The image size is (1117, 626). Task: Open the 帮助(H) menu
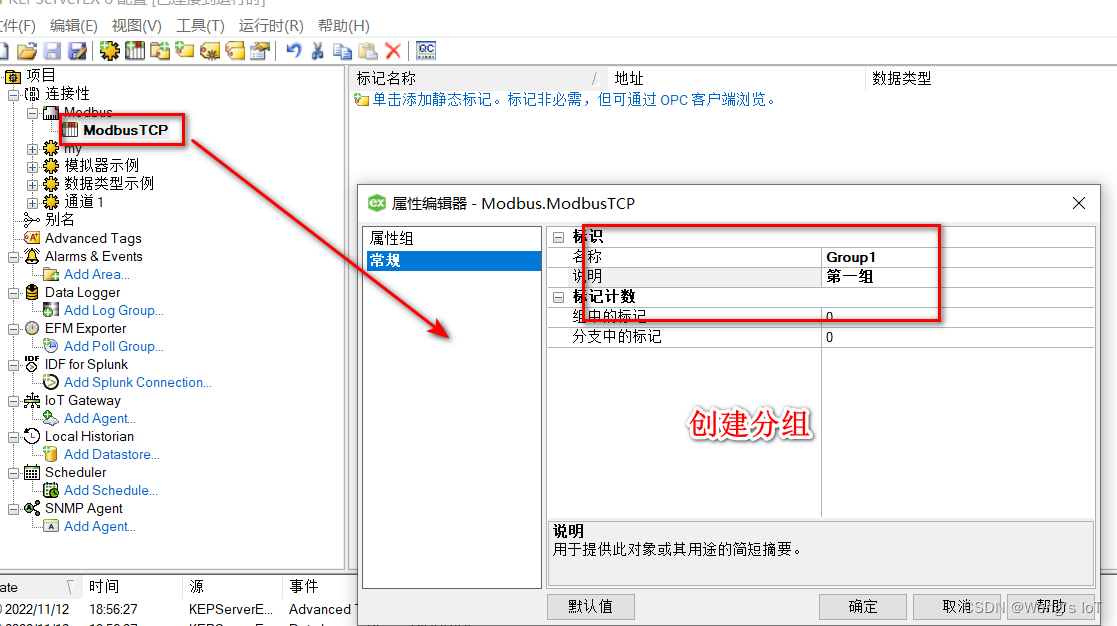click(343, 26)
